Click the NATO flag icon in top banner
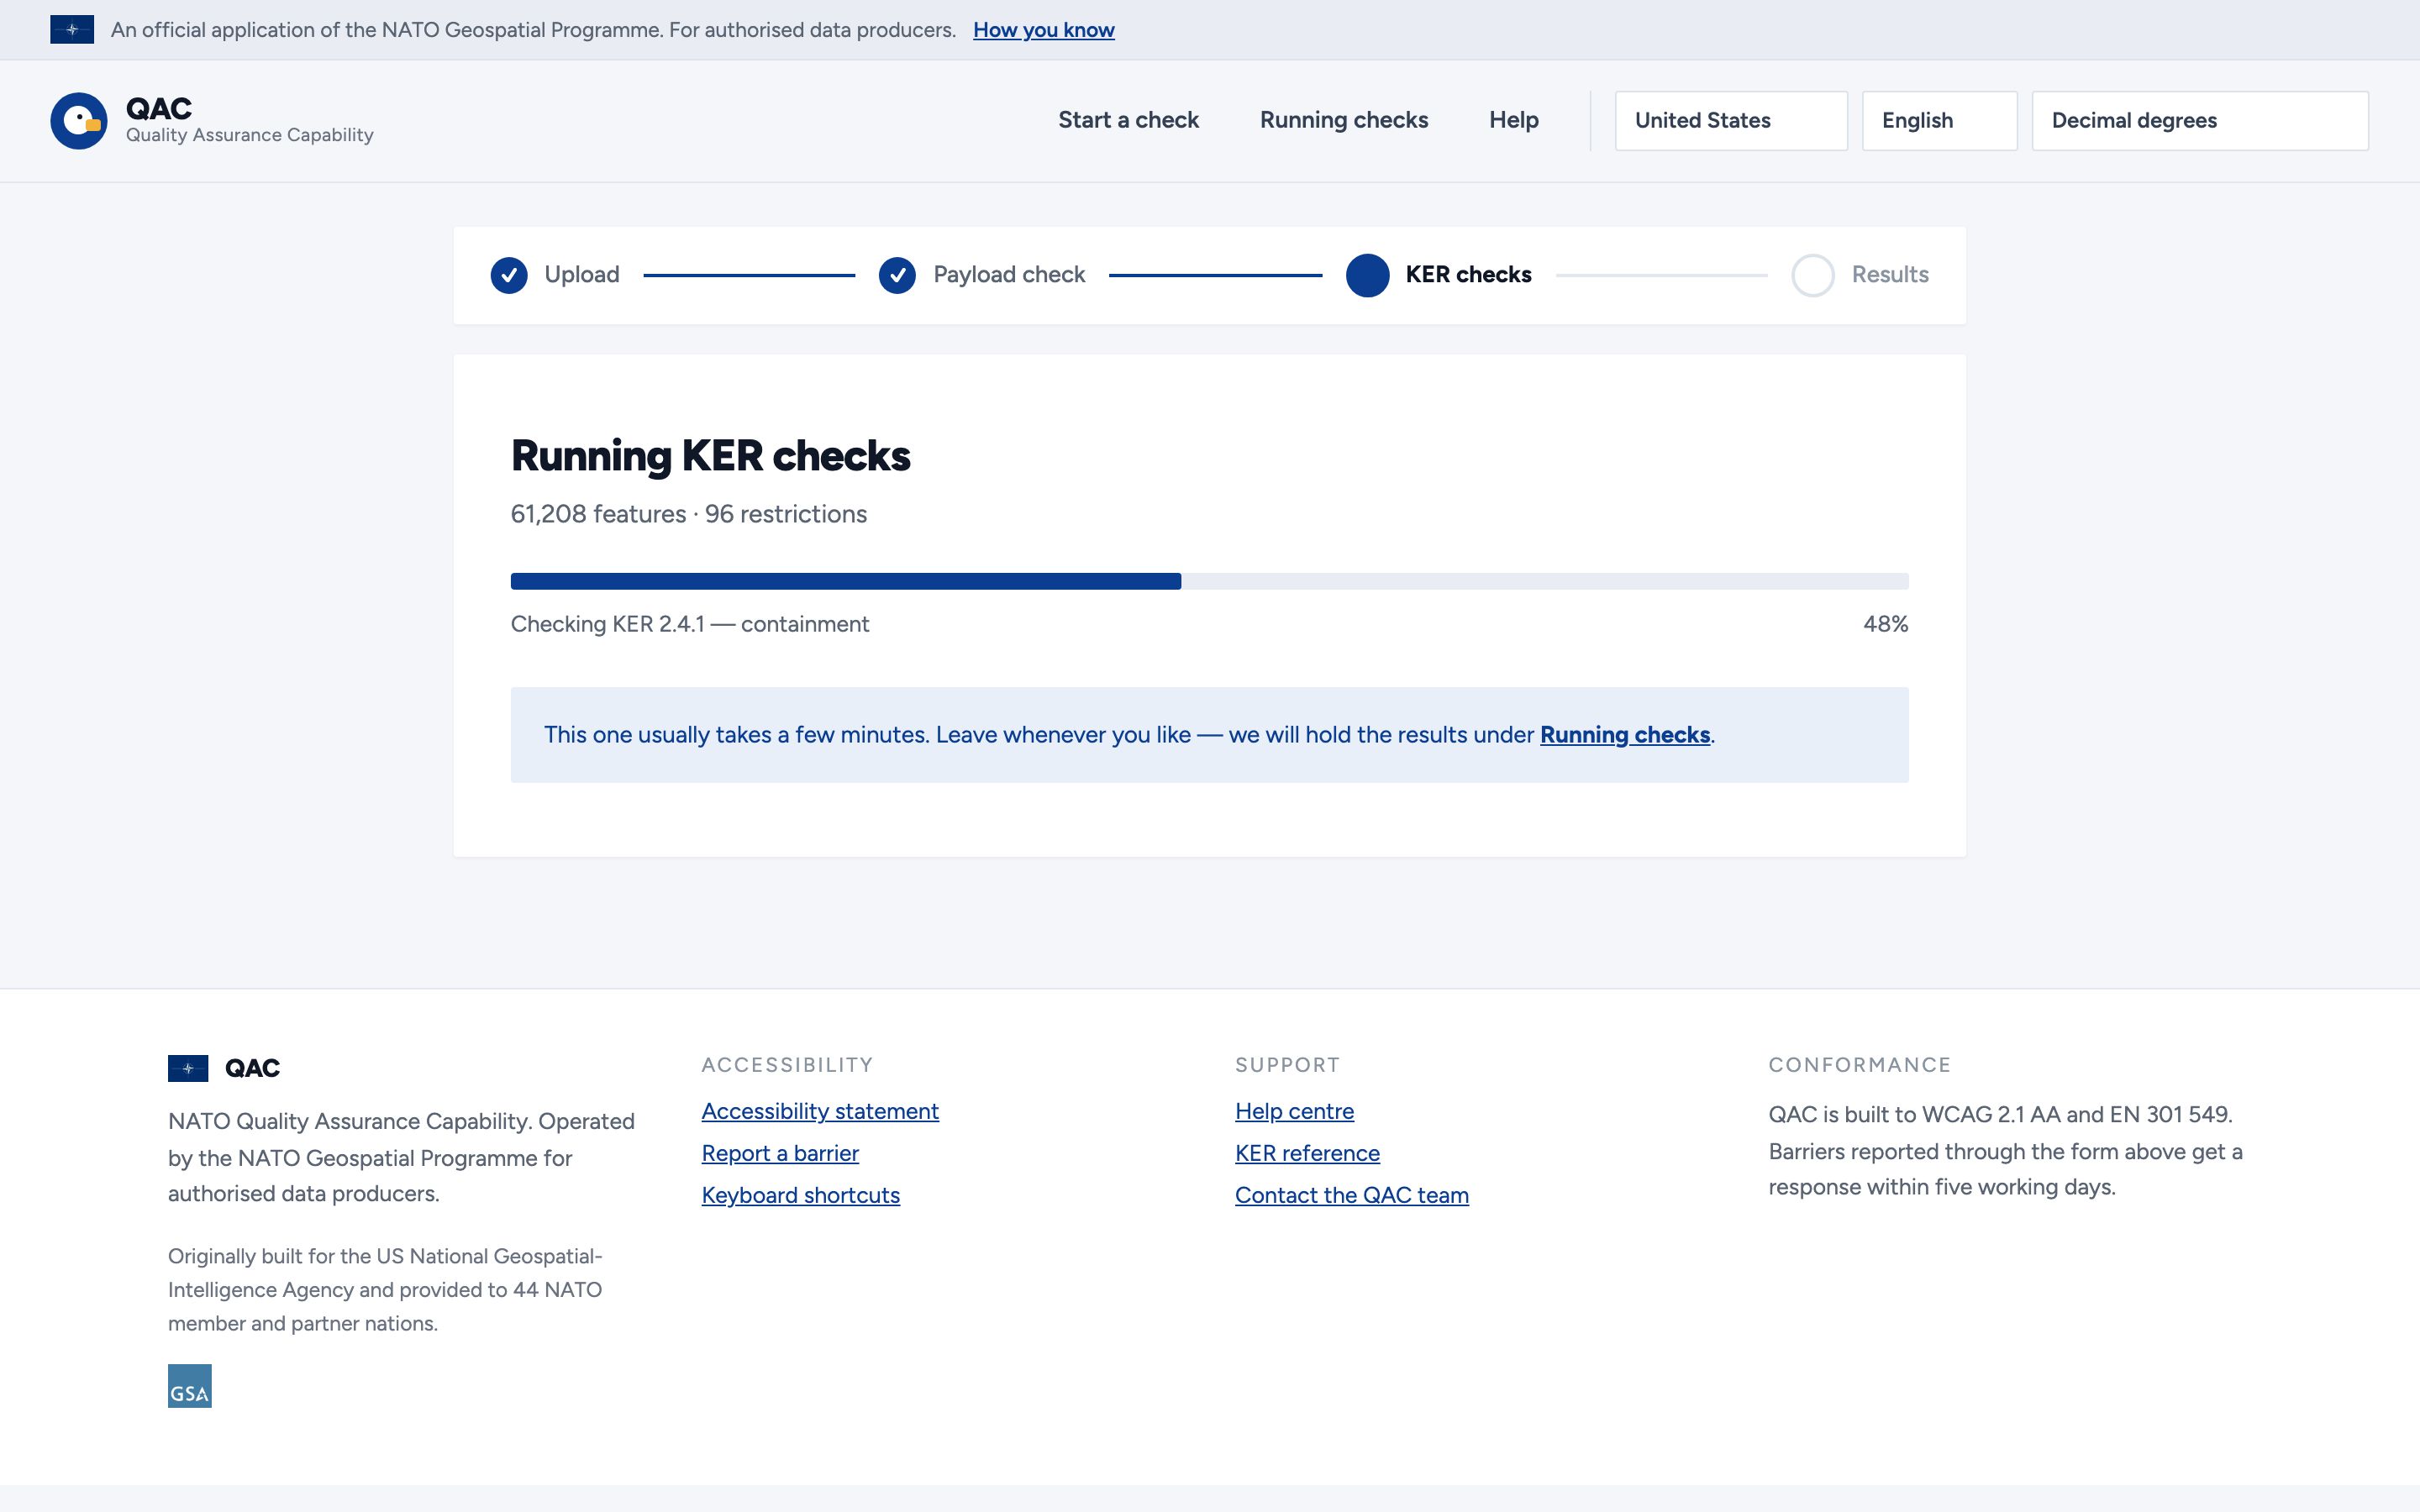This screenshot has height=1512, width=2420. [72, 30]
